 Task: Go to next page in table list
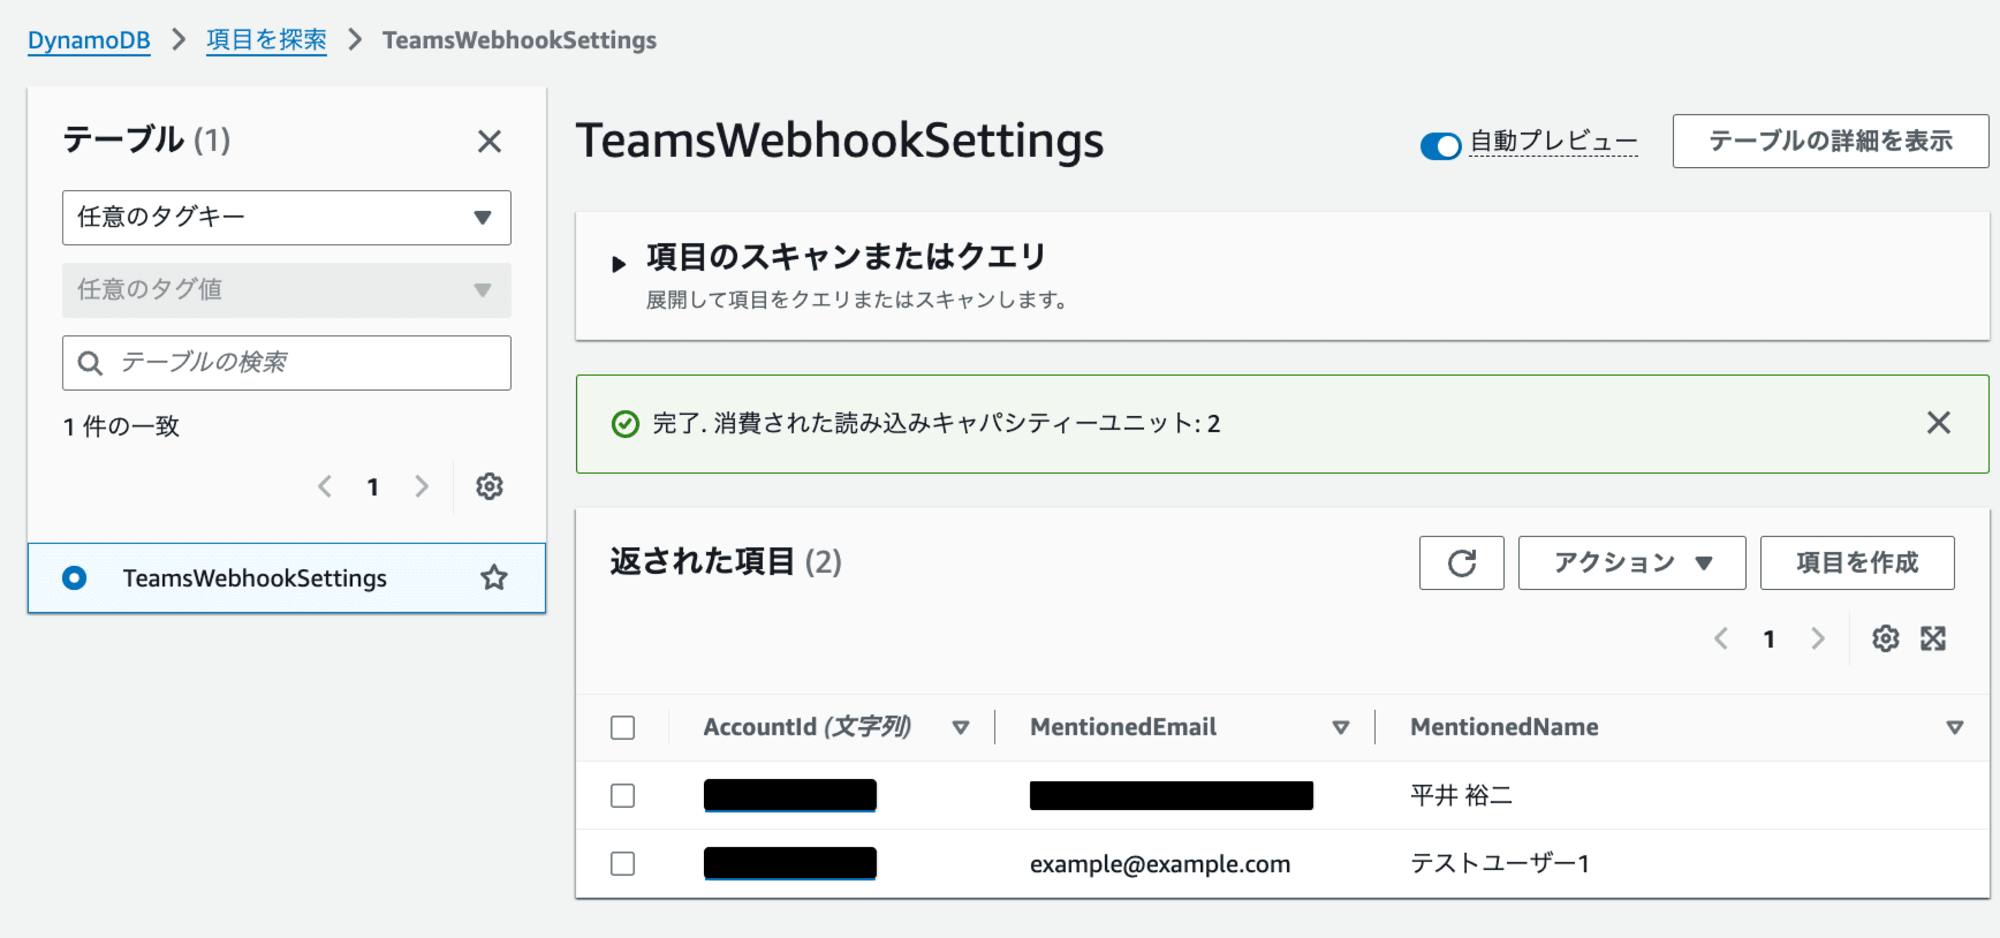click(x=421, y=486)
